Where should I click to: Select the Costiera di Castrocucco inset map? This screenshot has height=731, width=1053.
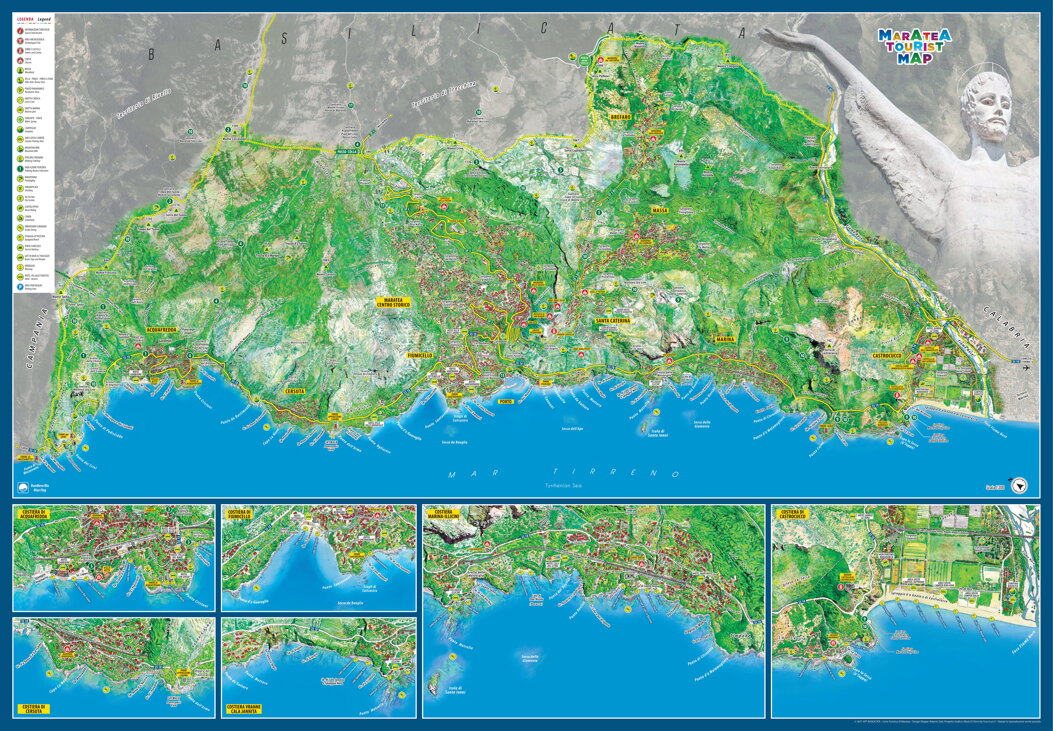[904, 611]
